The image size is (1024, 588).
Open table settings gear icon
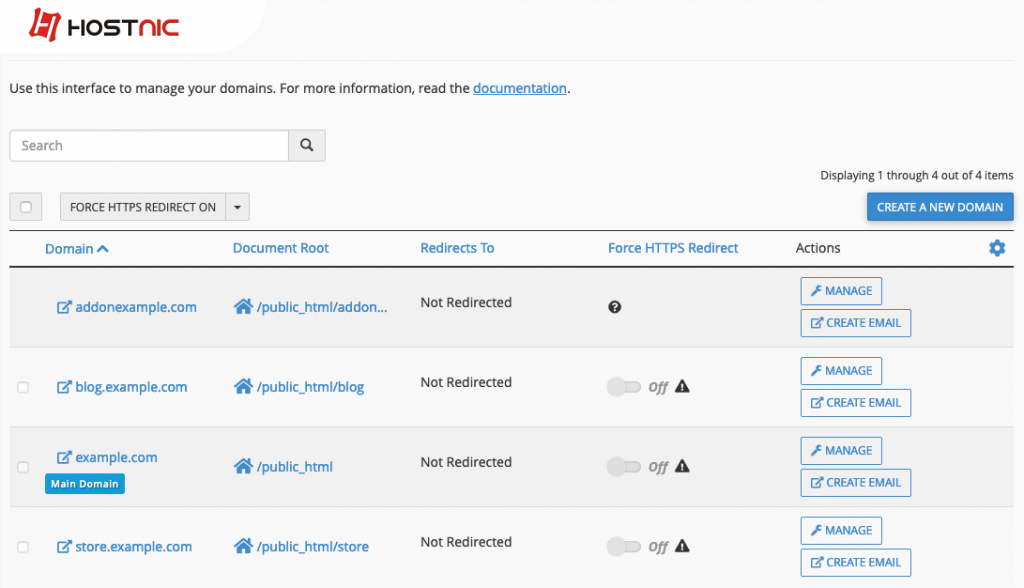[997, 248]
